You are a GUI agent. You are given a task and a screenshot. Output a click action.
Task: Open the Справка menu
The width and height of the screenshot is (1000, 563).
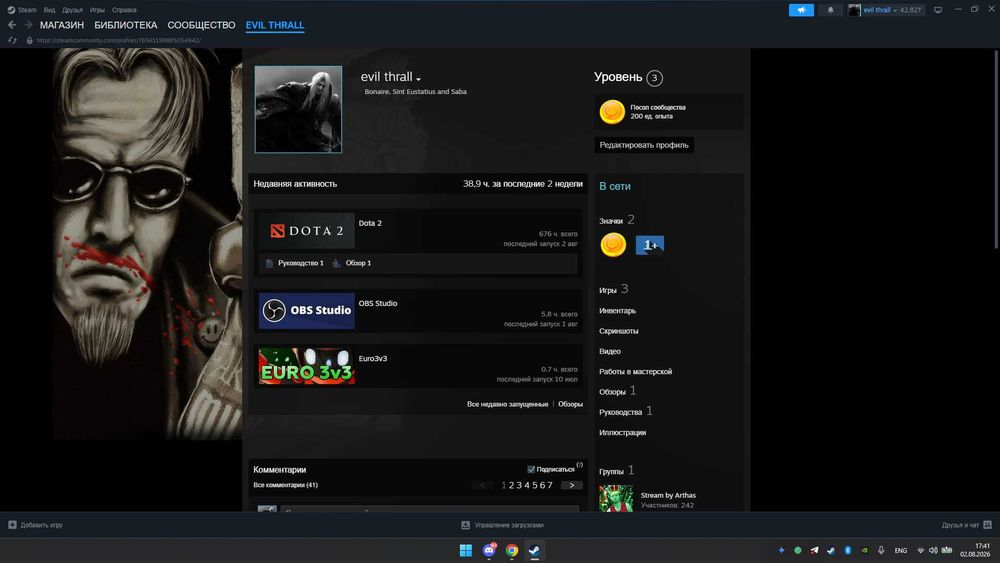124,10
